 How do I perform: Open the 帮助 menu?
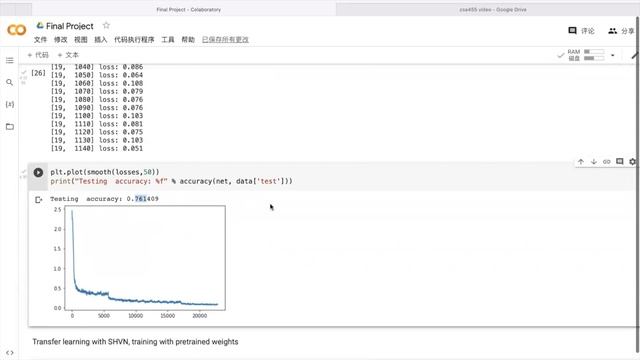coord(188,40)
